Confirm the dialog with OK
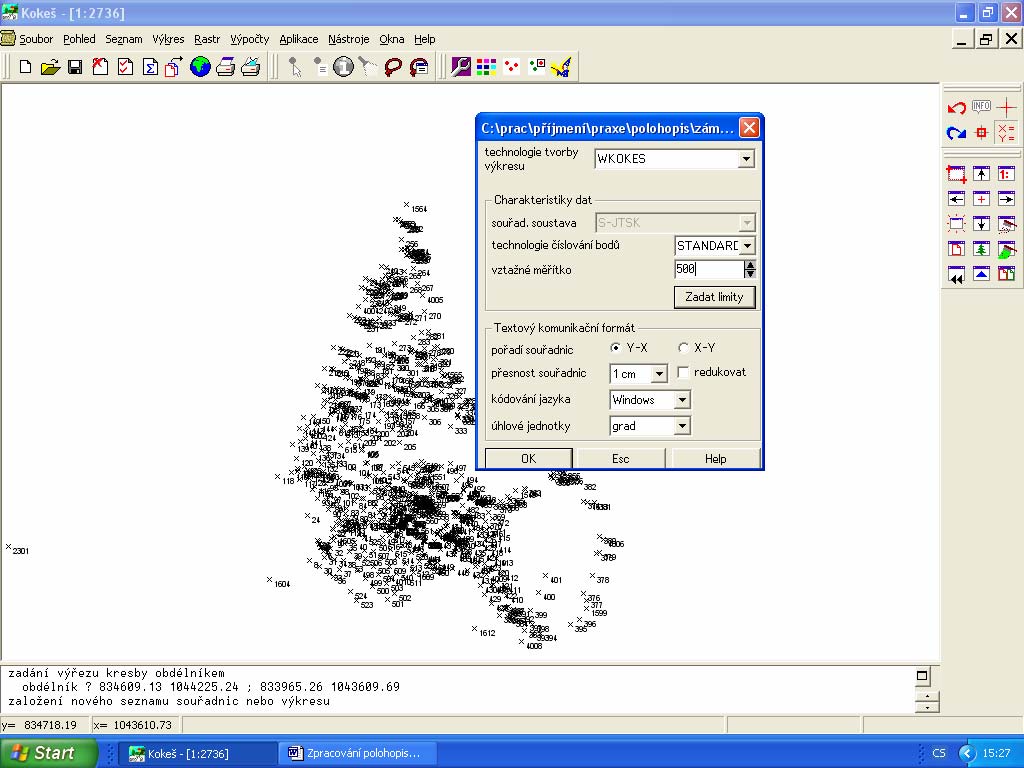The image size is (1024, 768). tap(528, 458)
